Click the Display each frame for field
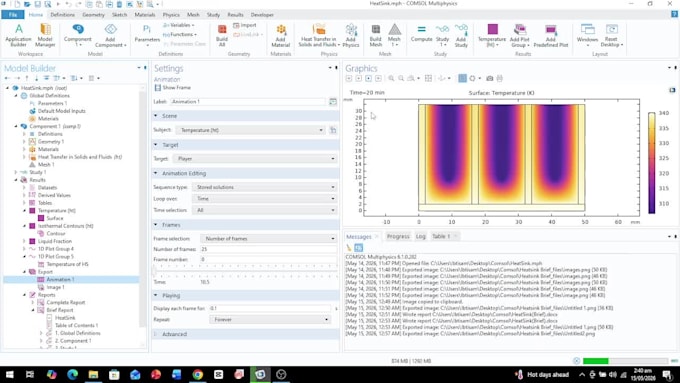680x383 pixels. click(269, 308)
